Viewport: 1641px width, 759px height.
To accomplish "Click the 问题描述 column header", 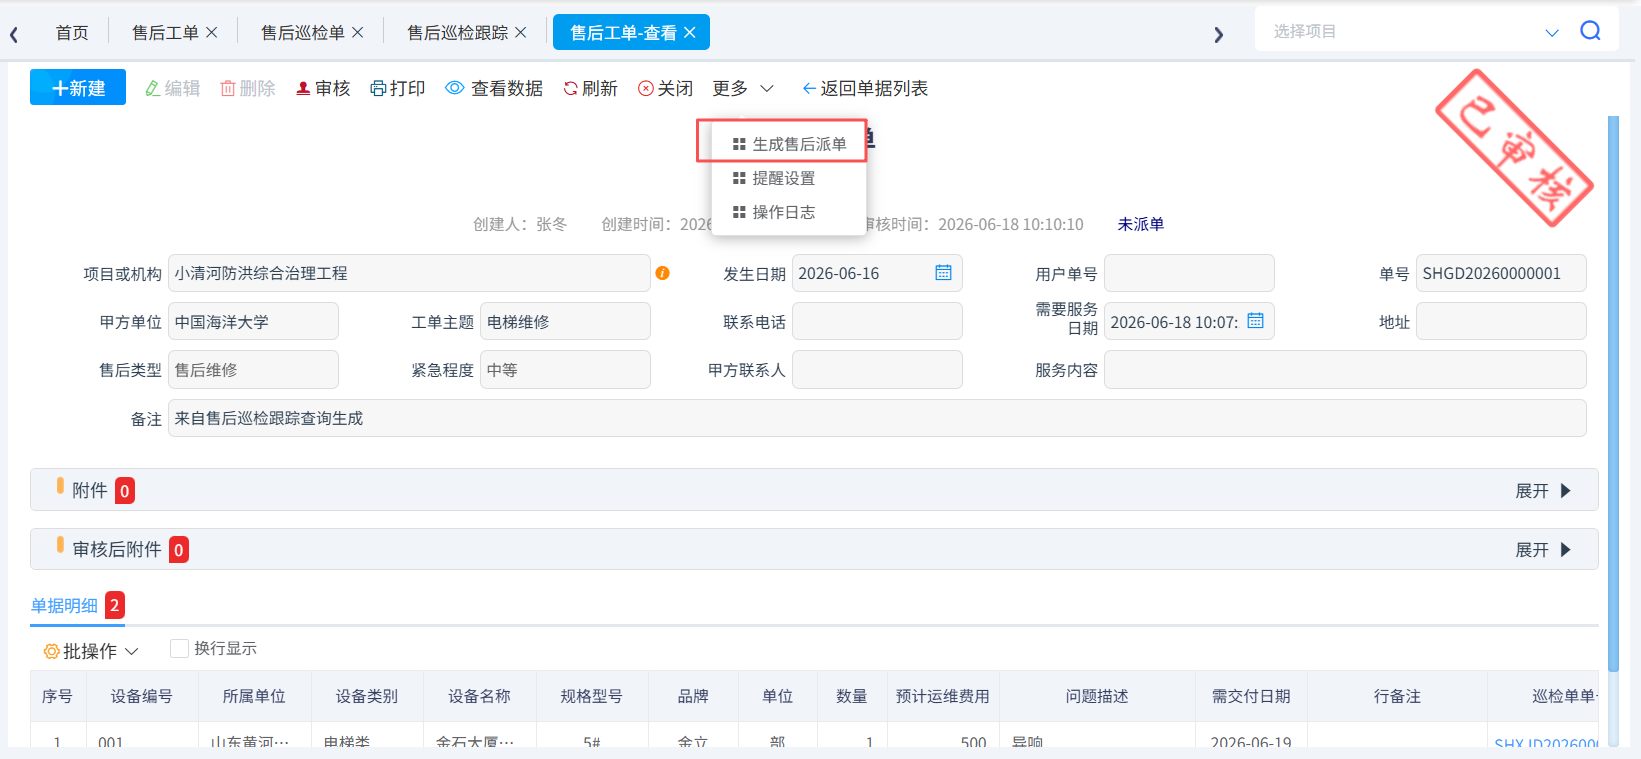I will [x=1097, y=696].
